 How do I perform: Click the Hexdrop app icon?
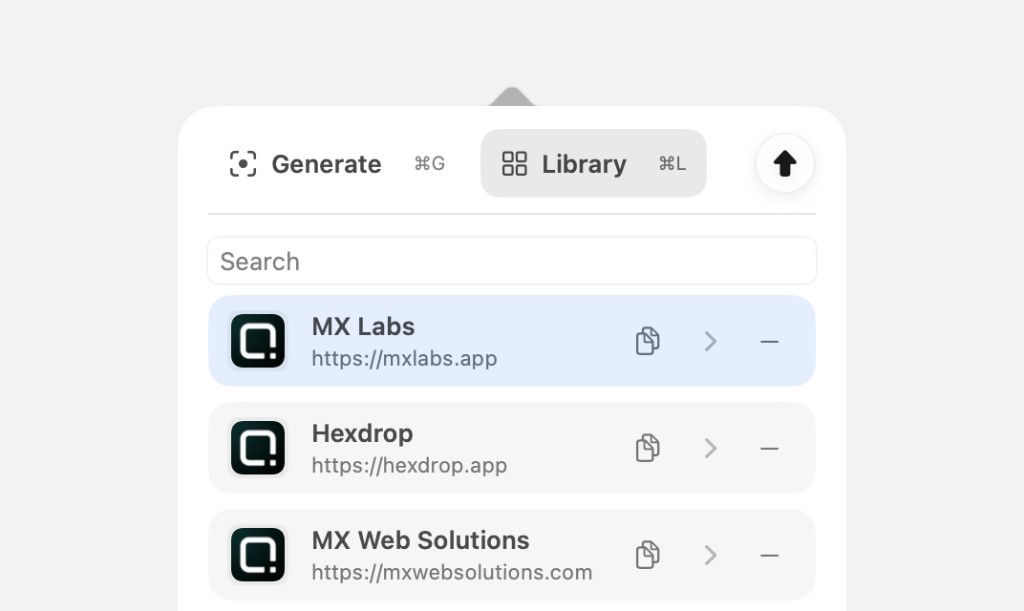point(258,448)
